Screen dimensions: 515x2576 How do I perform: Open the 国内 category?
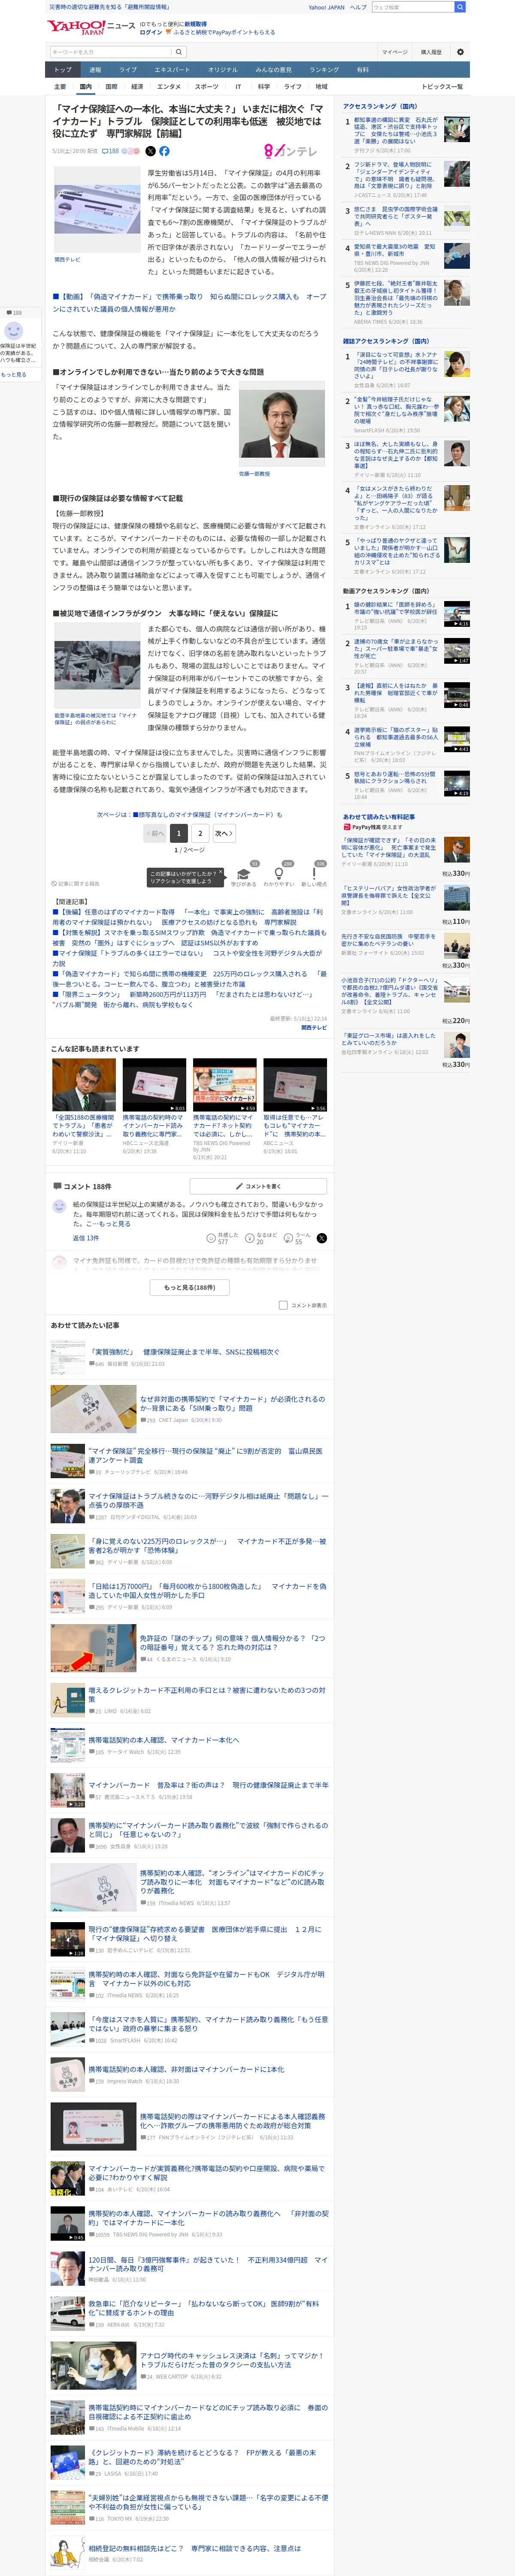pyautogui.click(x=85, y=87)
